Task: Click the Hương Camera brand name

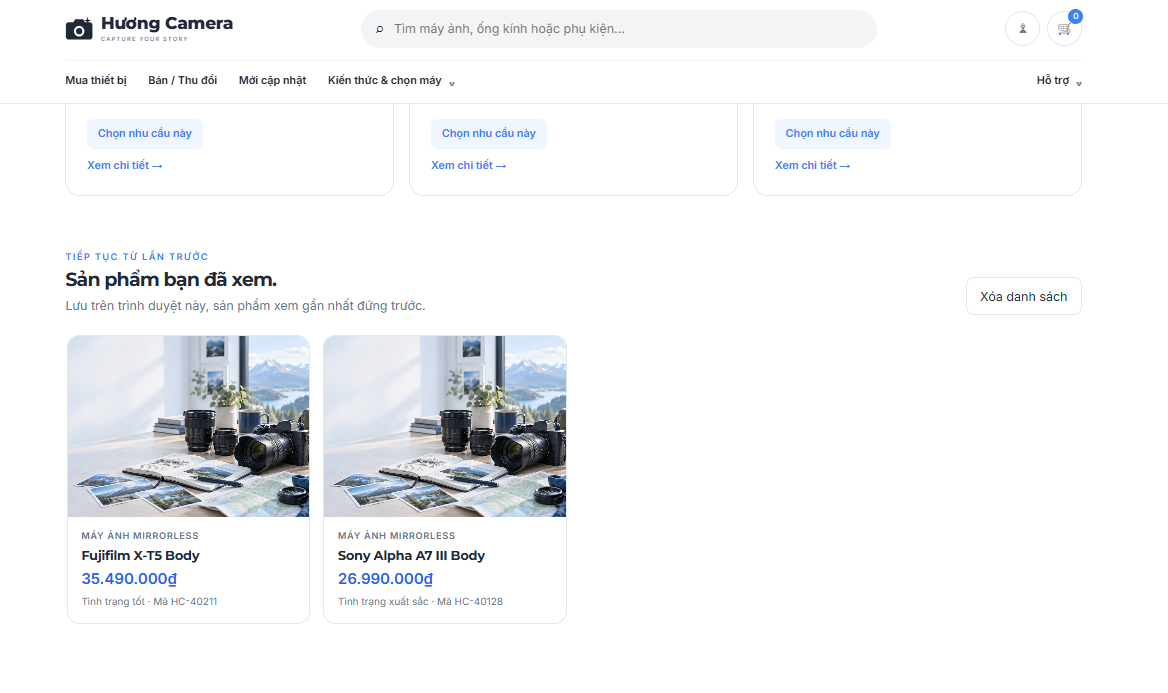Action: pos(167,24)
